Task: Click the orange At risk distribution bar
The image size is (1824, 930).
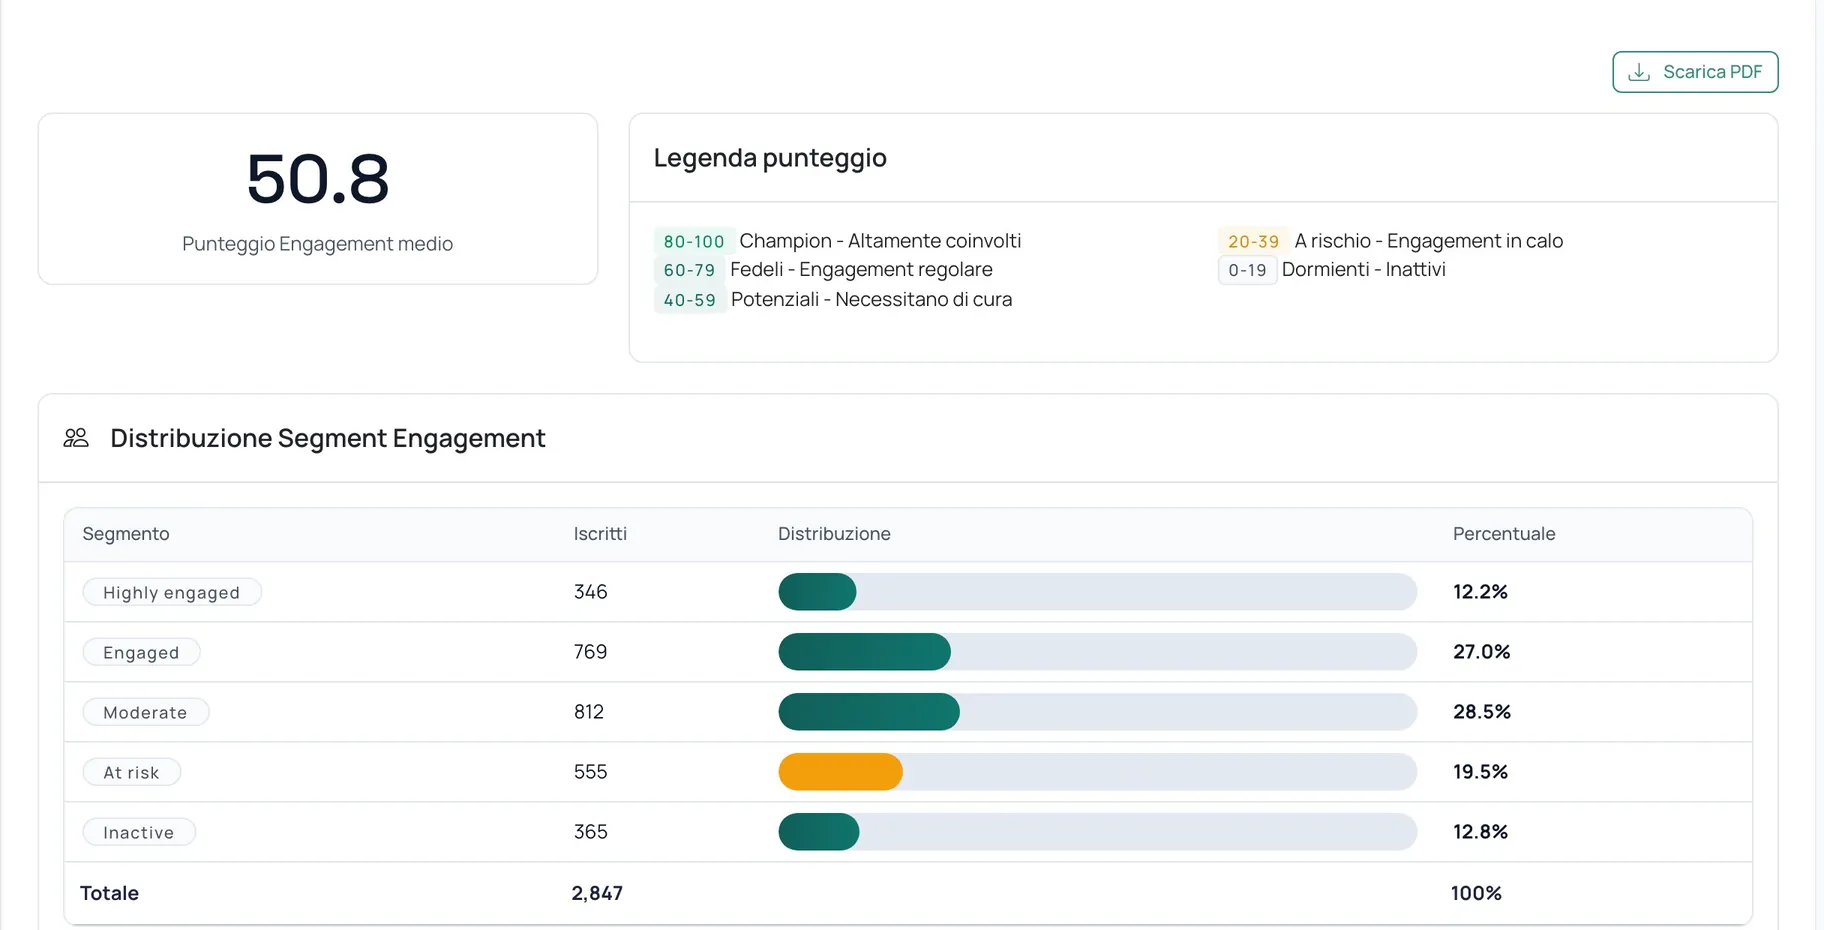Action: tap(840, 772)
